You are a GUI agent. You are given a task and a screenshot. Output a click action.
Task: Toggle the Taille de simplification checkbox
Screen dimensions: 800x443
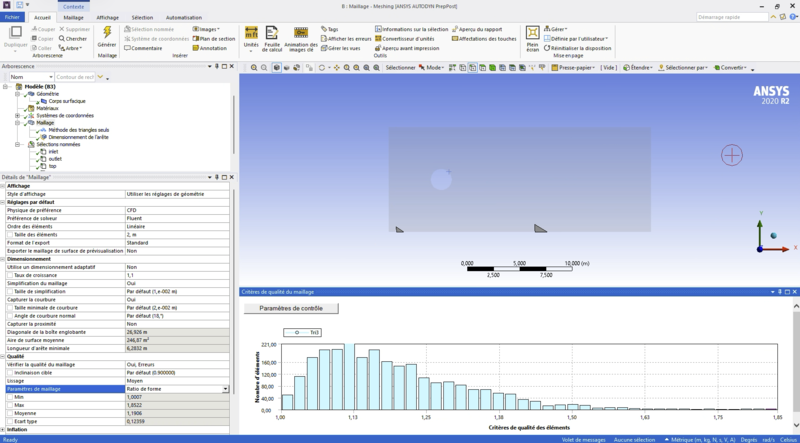(10, 291)
